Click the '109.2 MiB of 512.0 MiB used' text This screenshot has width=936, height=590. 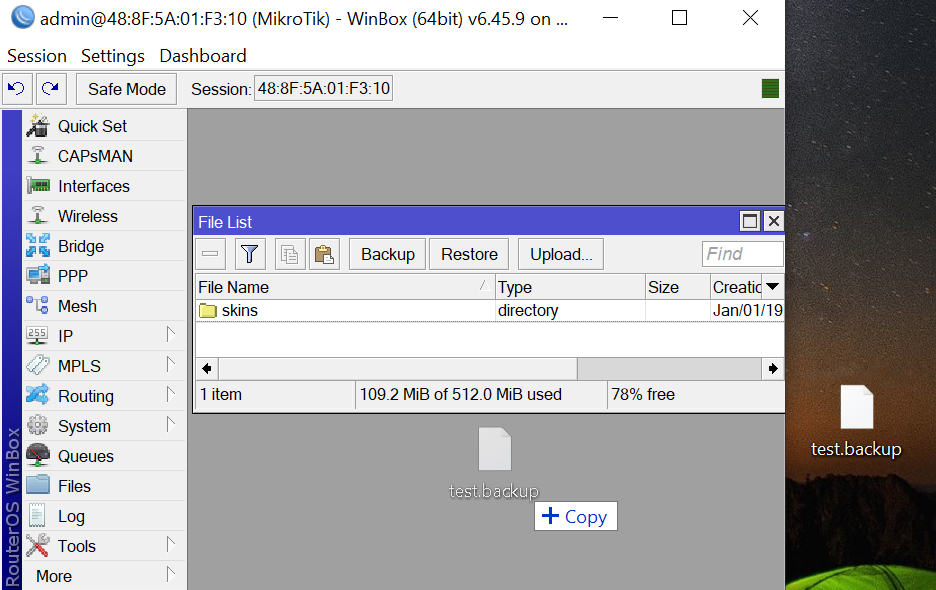461,394
